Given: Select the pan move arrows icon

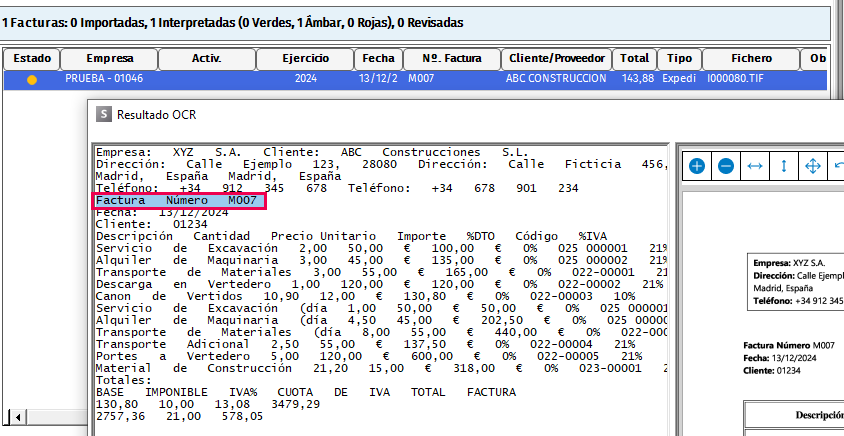Looking at the screenshot, I should 813,166.
